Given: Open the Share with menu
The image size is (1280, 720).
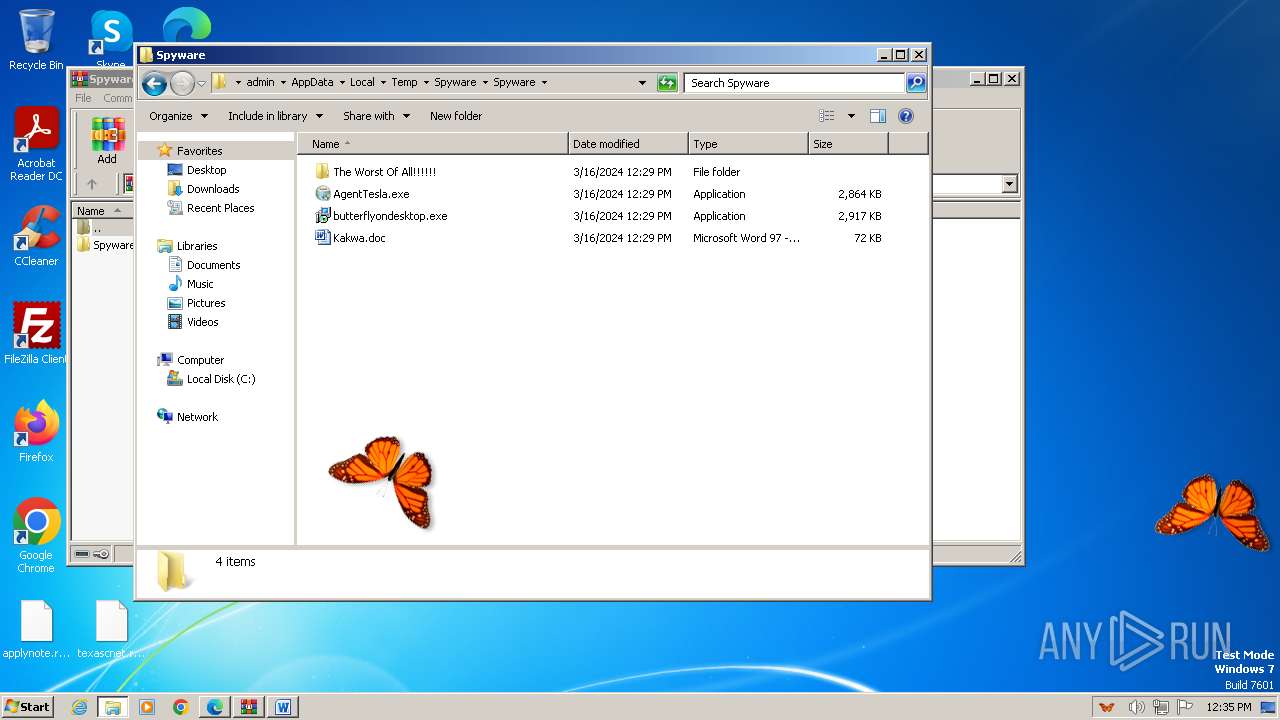Looking at the screenshot, I should pos(376,116).
